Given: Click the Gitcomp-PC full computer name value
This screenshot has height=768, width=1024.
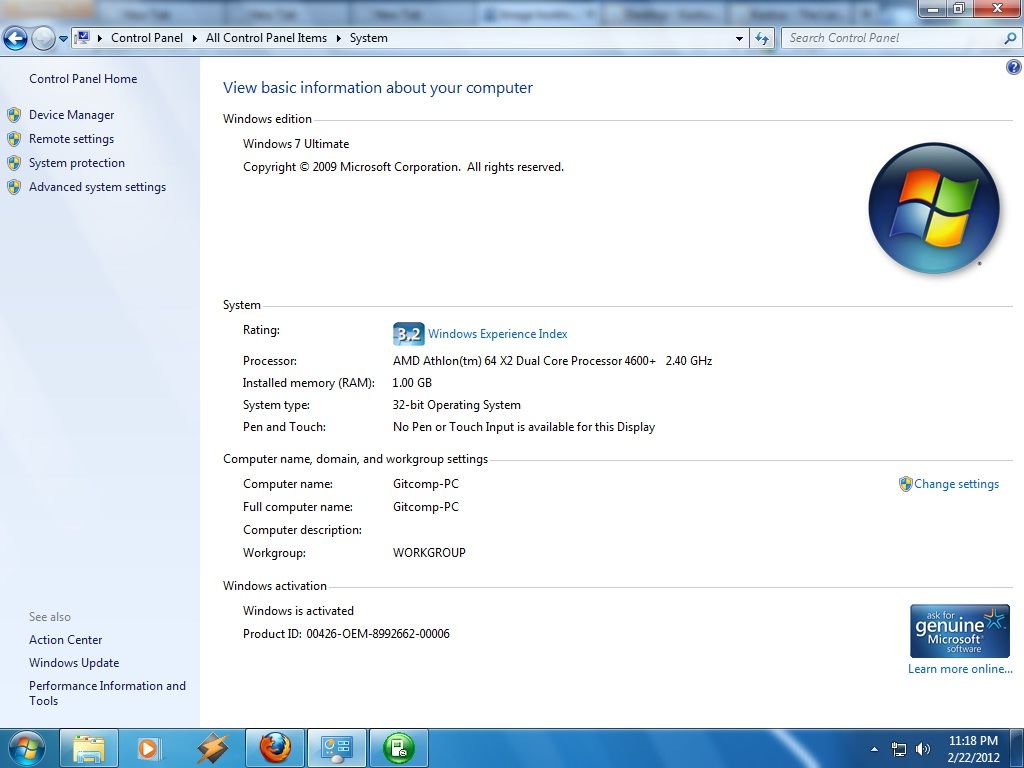Looking at the screenshot, I should (x=426, y=507).
